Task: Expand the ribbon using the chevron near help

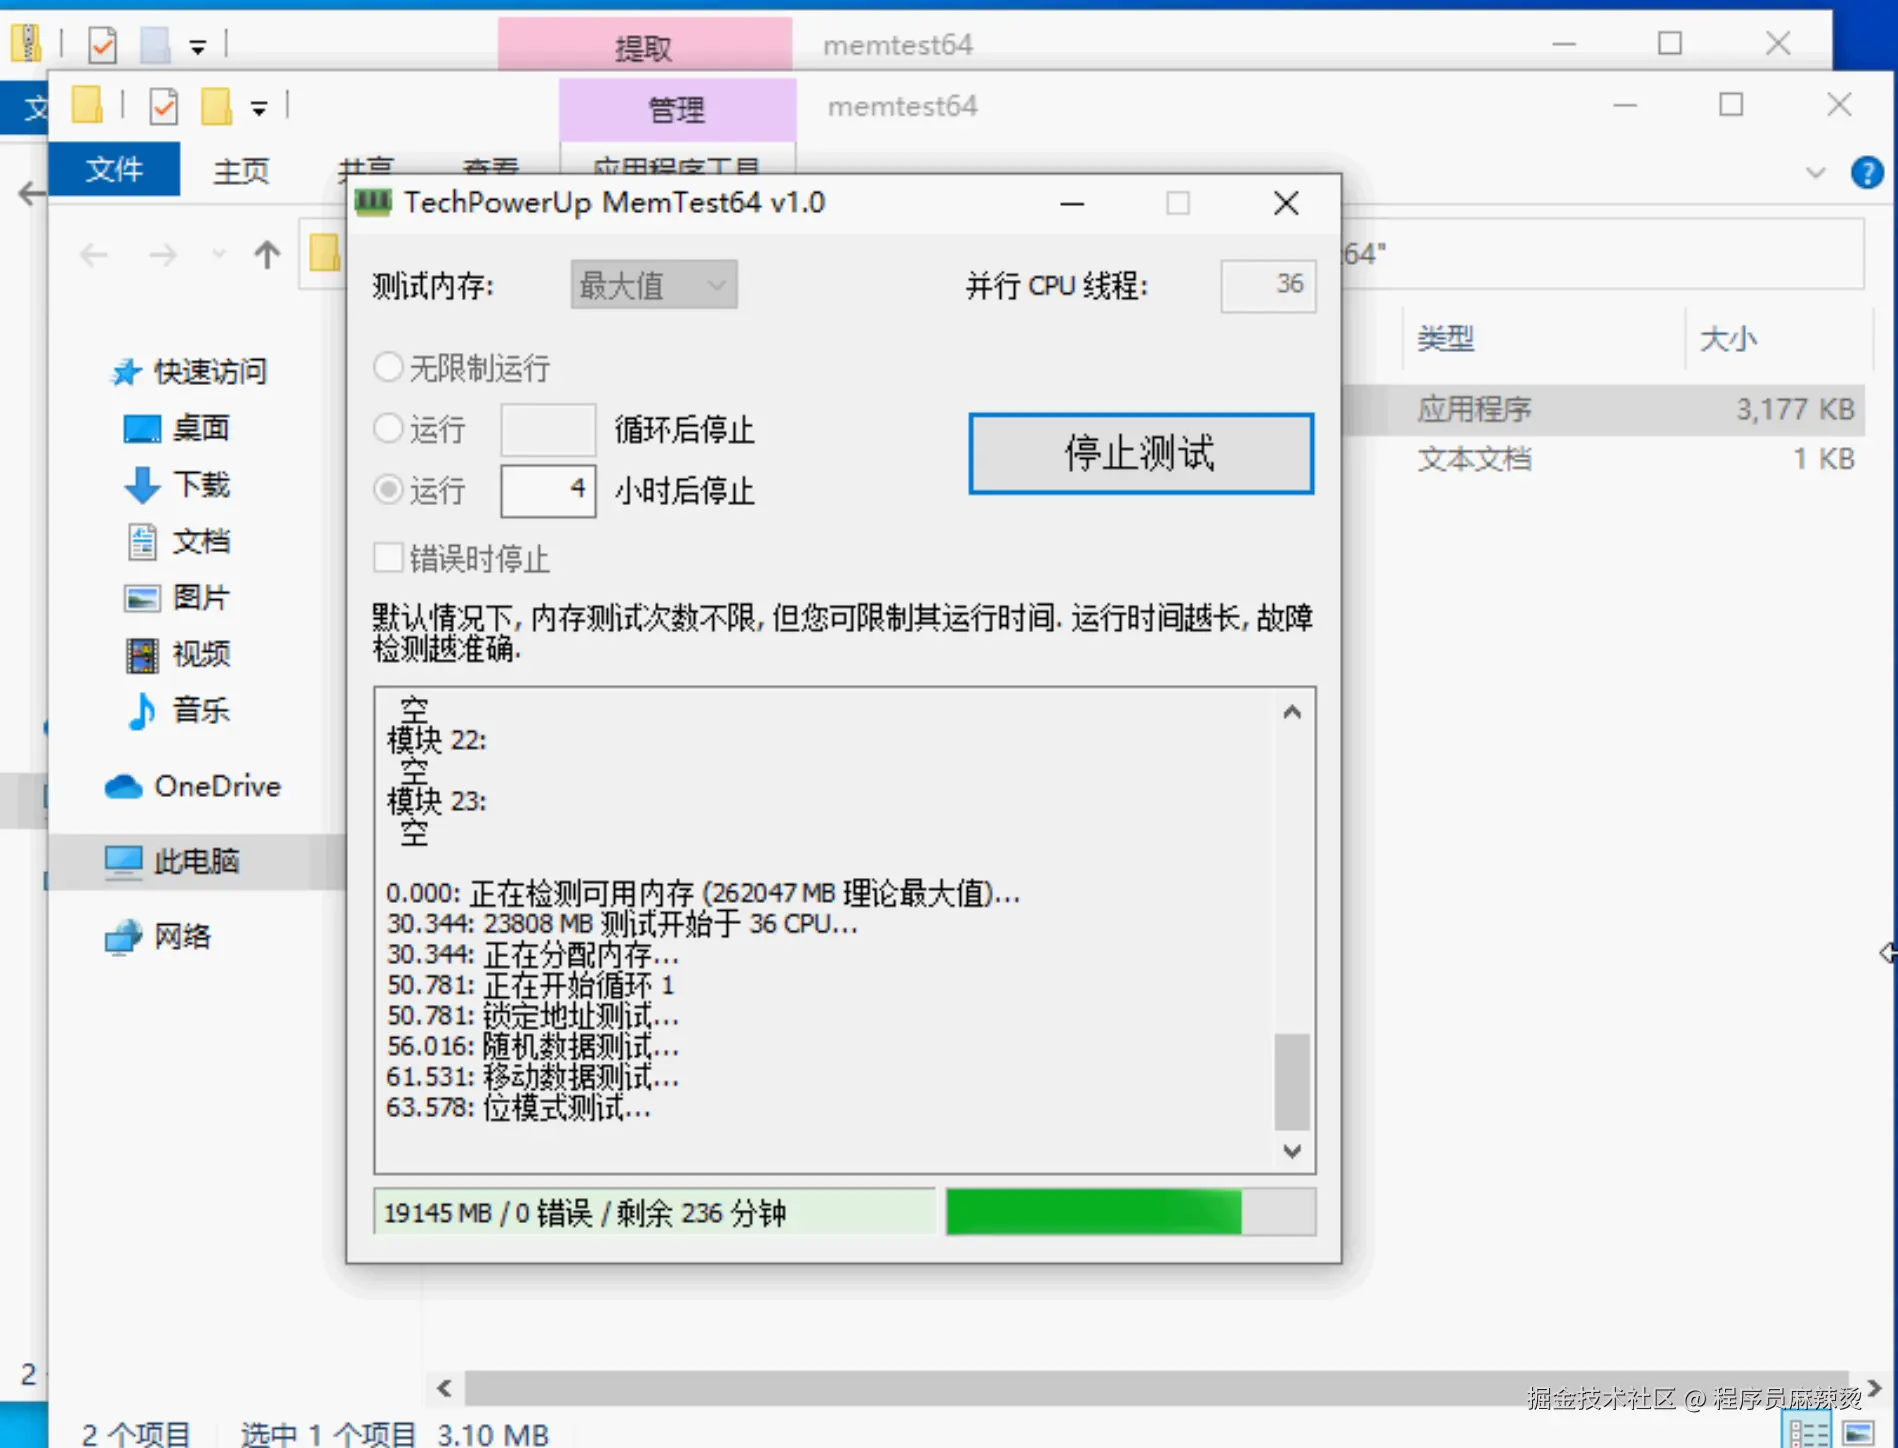Action: click(1816, 172)
